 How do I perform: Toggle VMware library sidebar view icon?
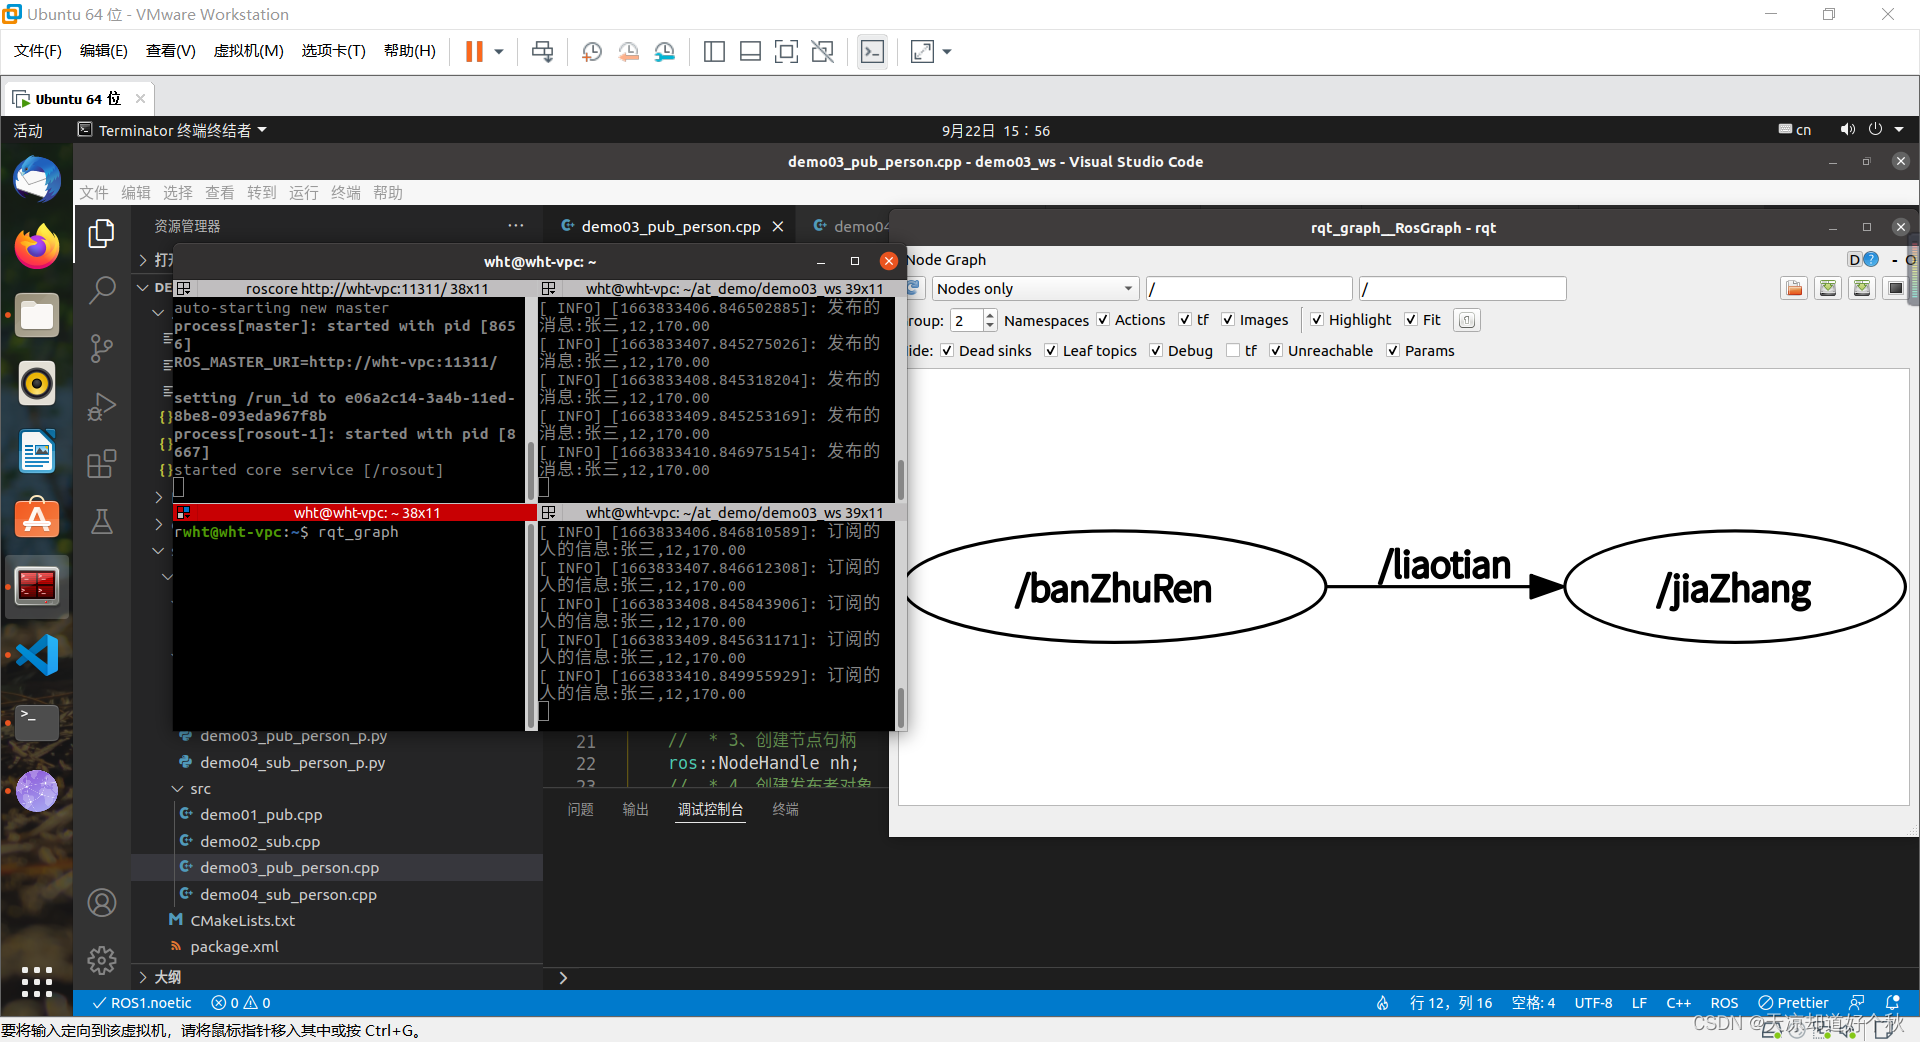[x=714, y=51]
